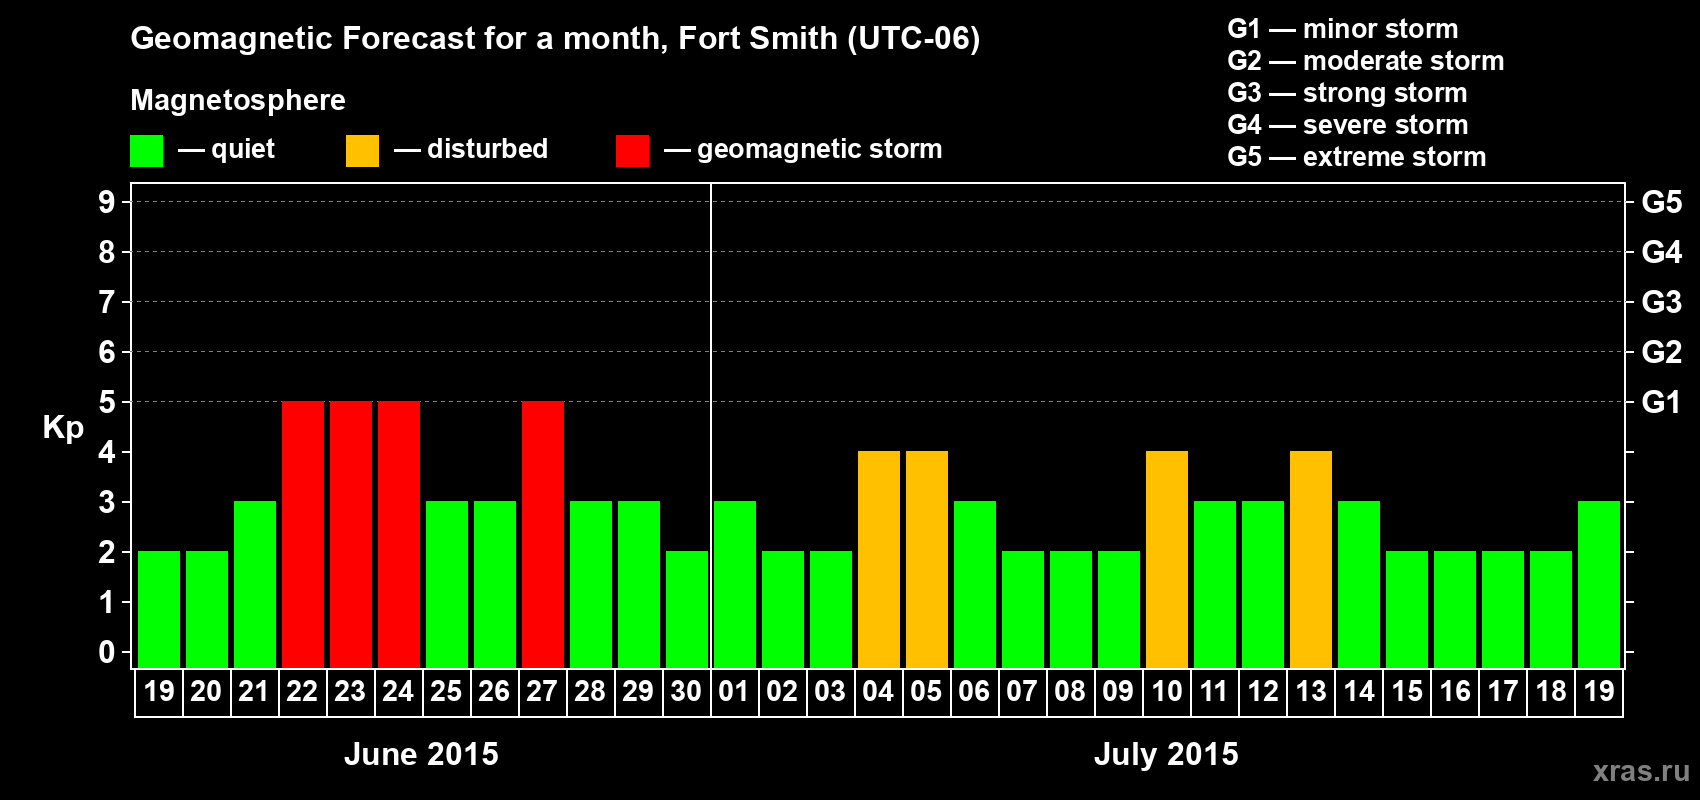Select the green bar for June 30
Image resolution: width=1700 pixels, height=800 pixels.
[687, 610]
